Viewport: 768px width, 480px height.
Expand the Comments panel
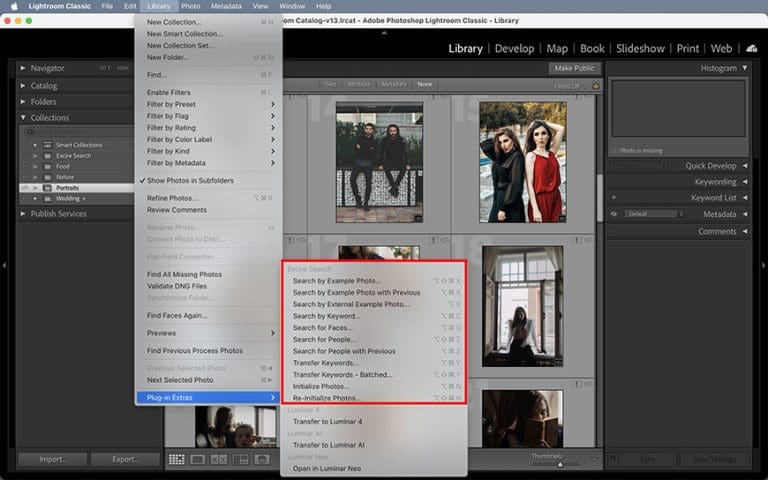click(x=744, y=231)
